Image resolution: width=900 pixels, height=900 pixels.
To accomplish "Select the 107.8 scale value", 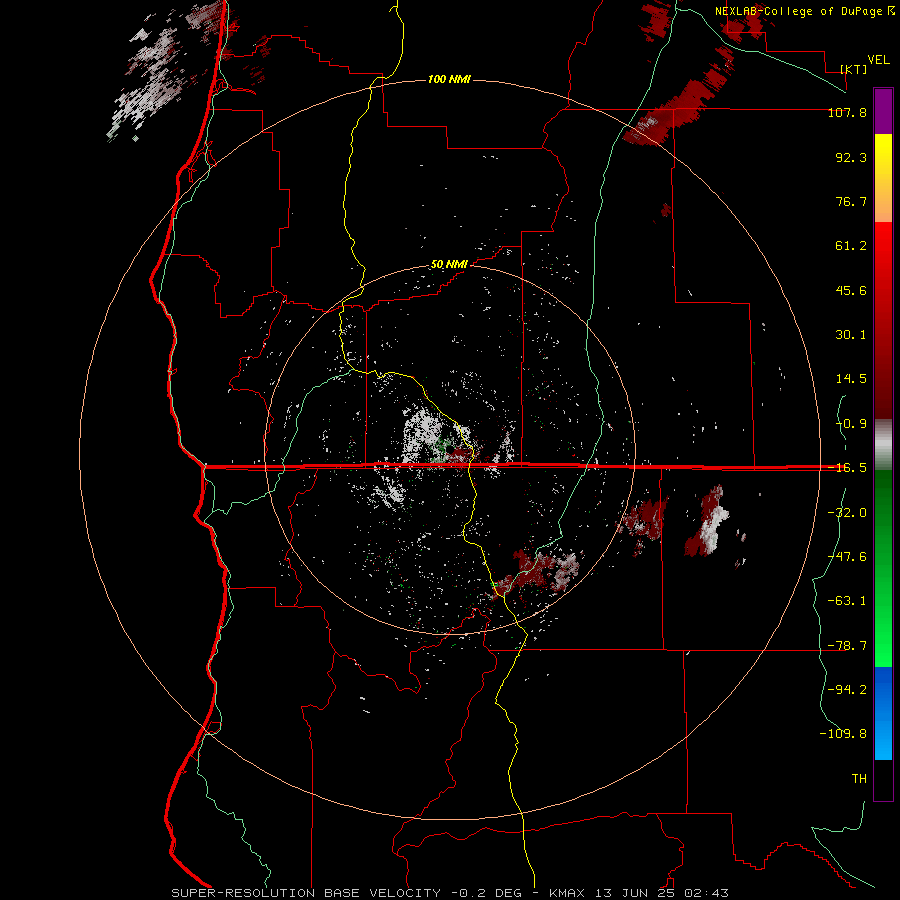I will coord(847,112).
